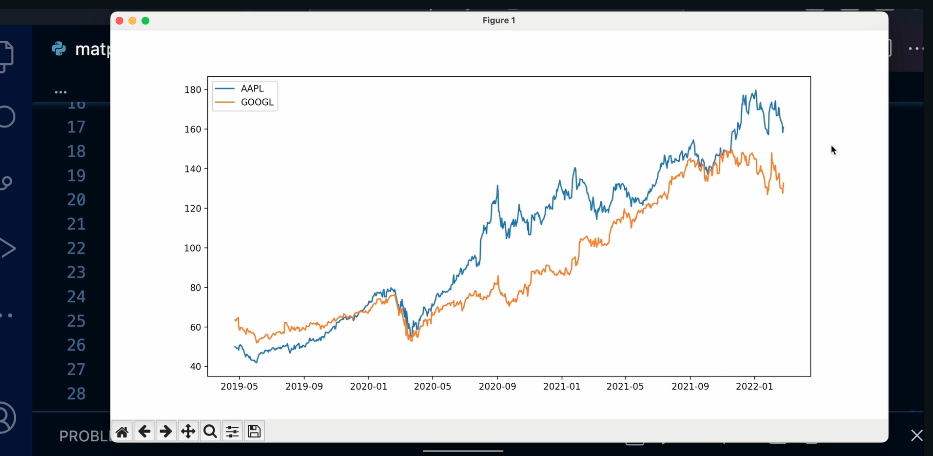Activate the pan axes tool
This screenshot has height=456, width=933.
(x=188, y=432)
